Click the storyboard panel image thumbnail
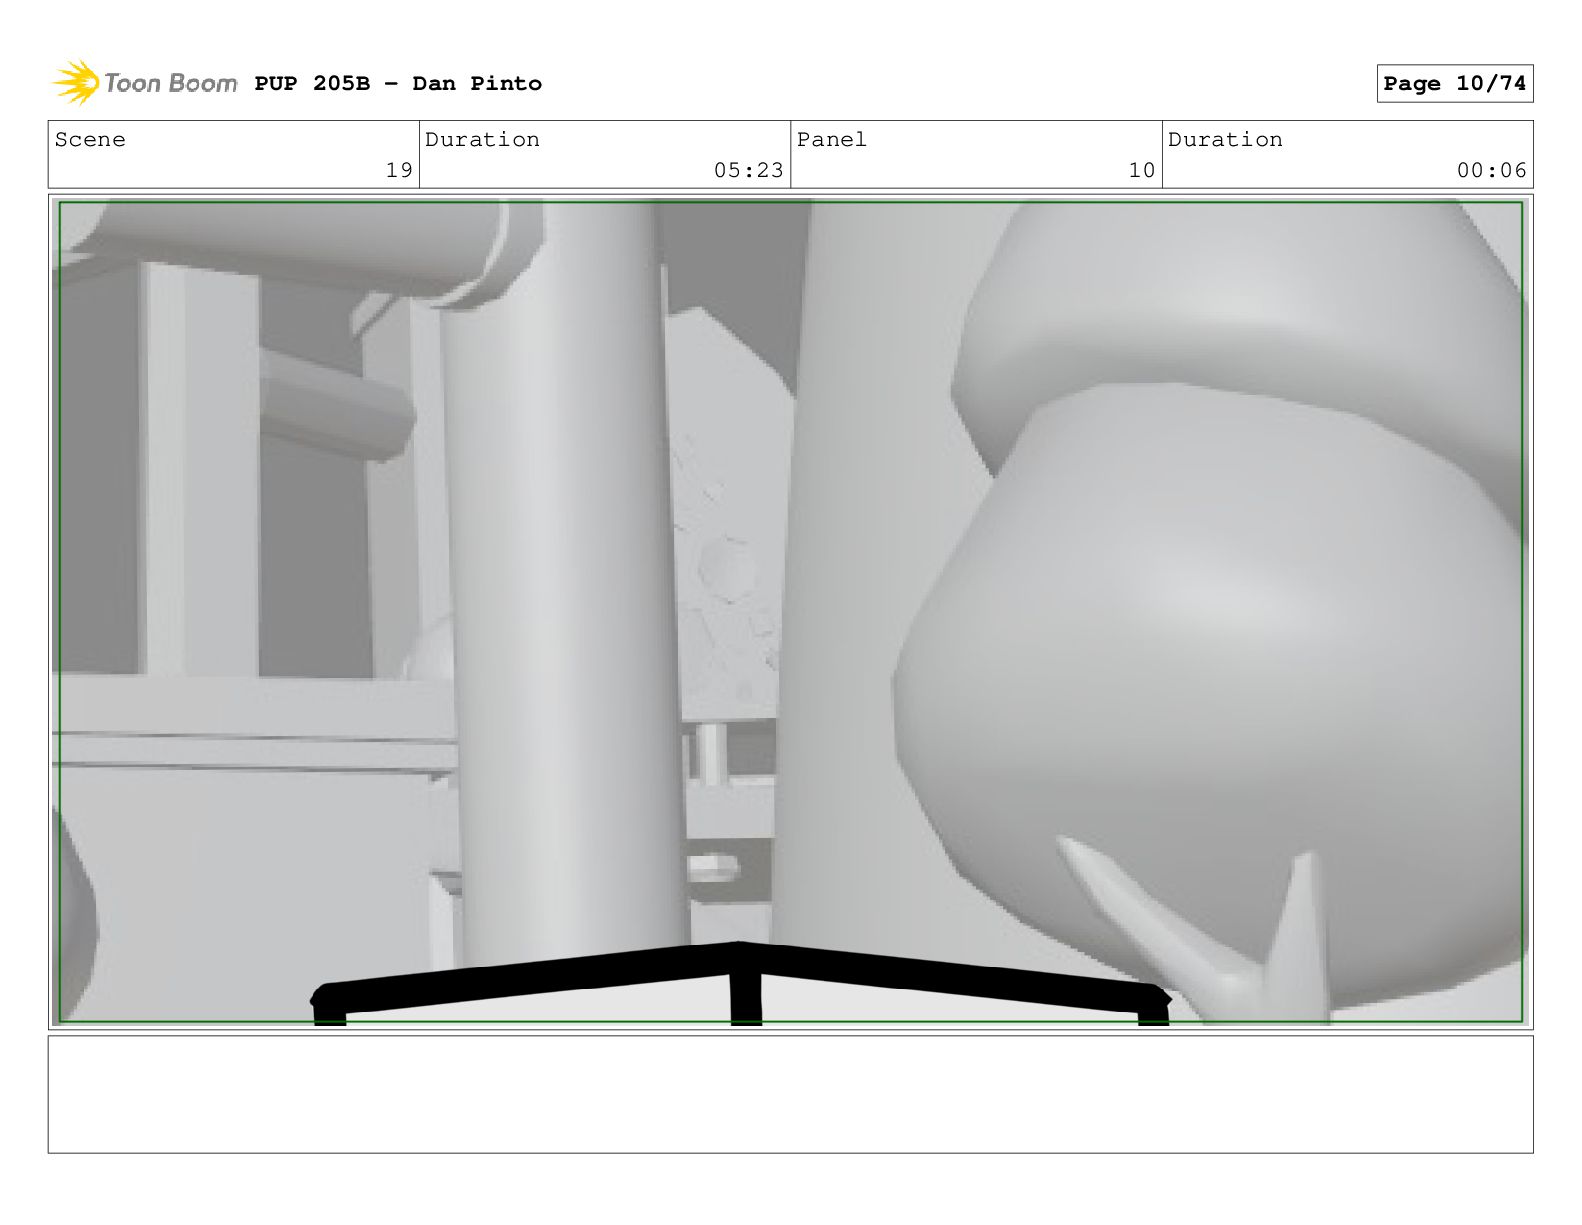 point(791,612)
